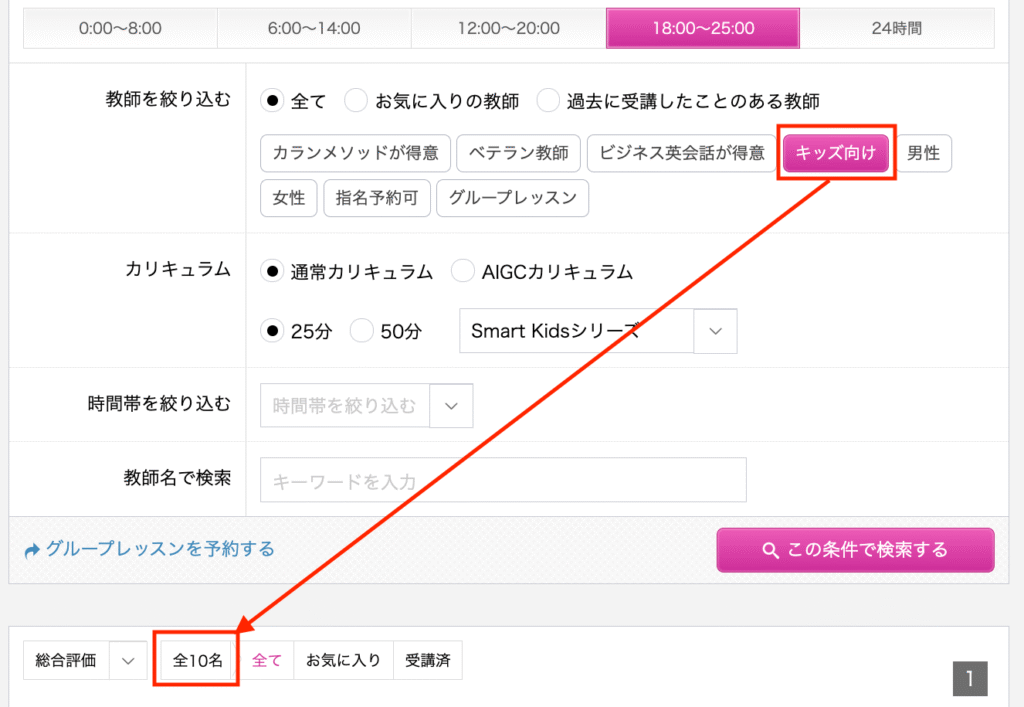This screenshot has width=1024, height=707.
Task: Select the お気に入りの教師 radio button
Action: pyautogui.click(x=357, y=101)
